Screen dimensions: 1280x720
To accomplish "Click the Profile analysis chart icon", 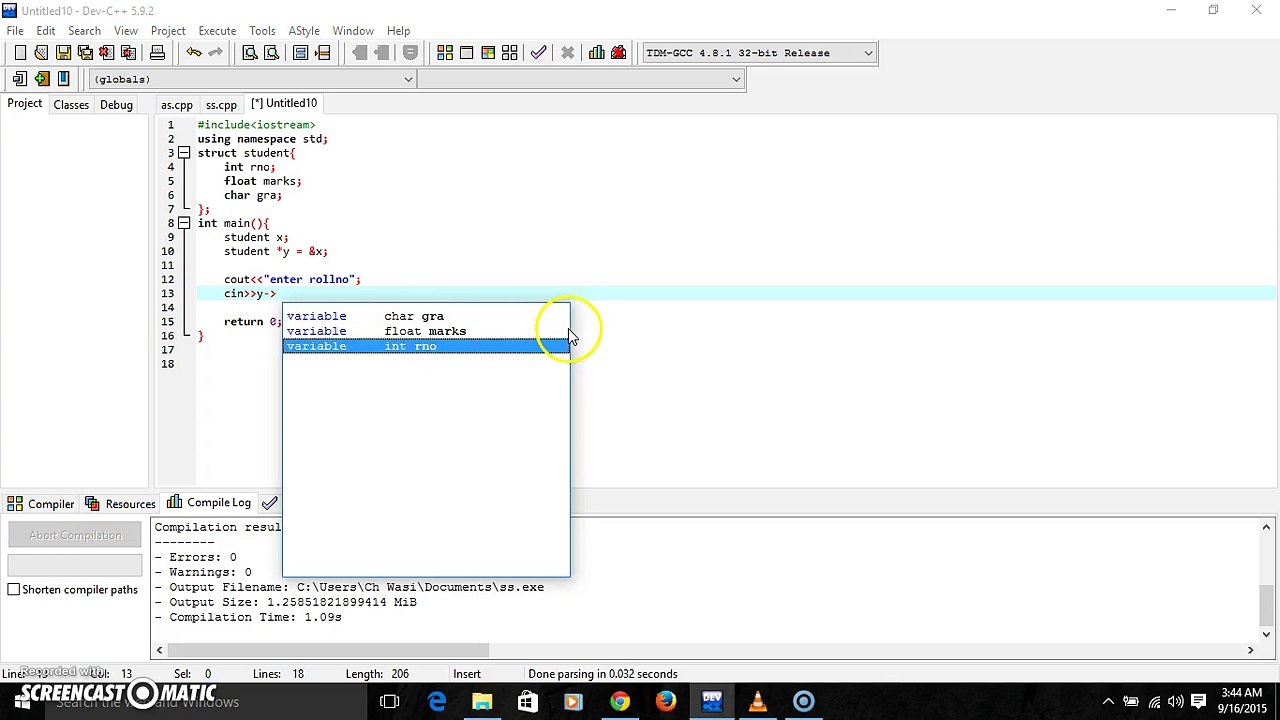I will 597,53.
